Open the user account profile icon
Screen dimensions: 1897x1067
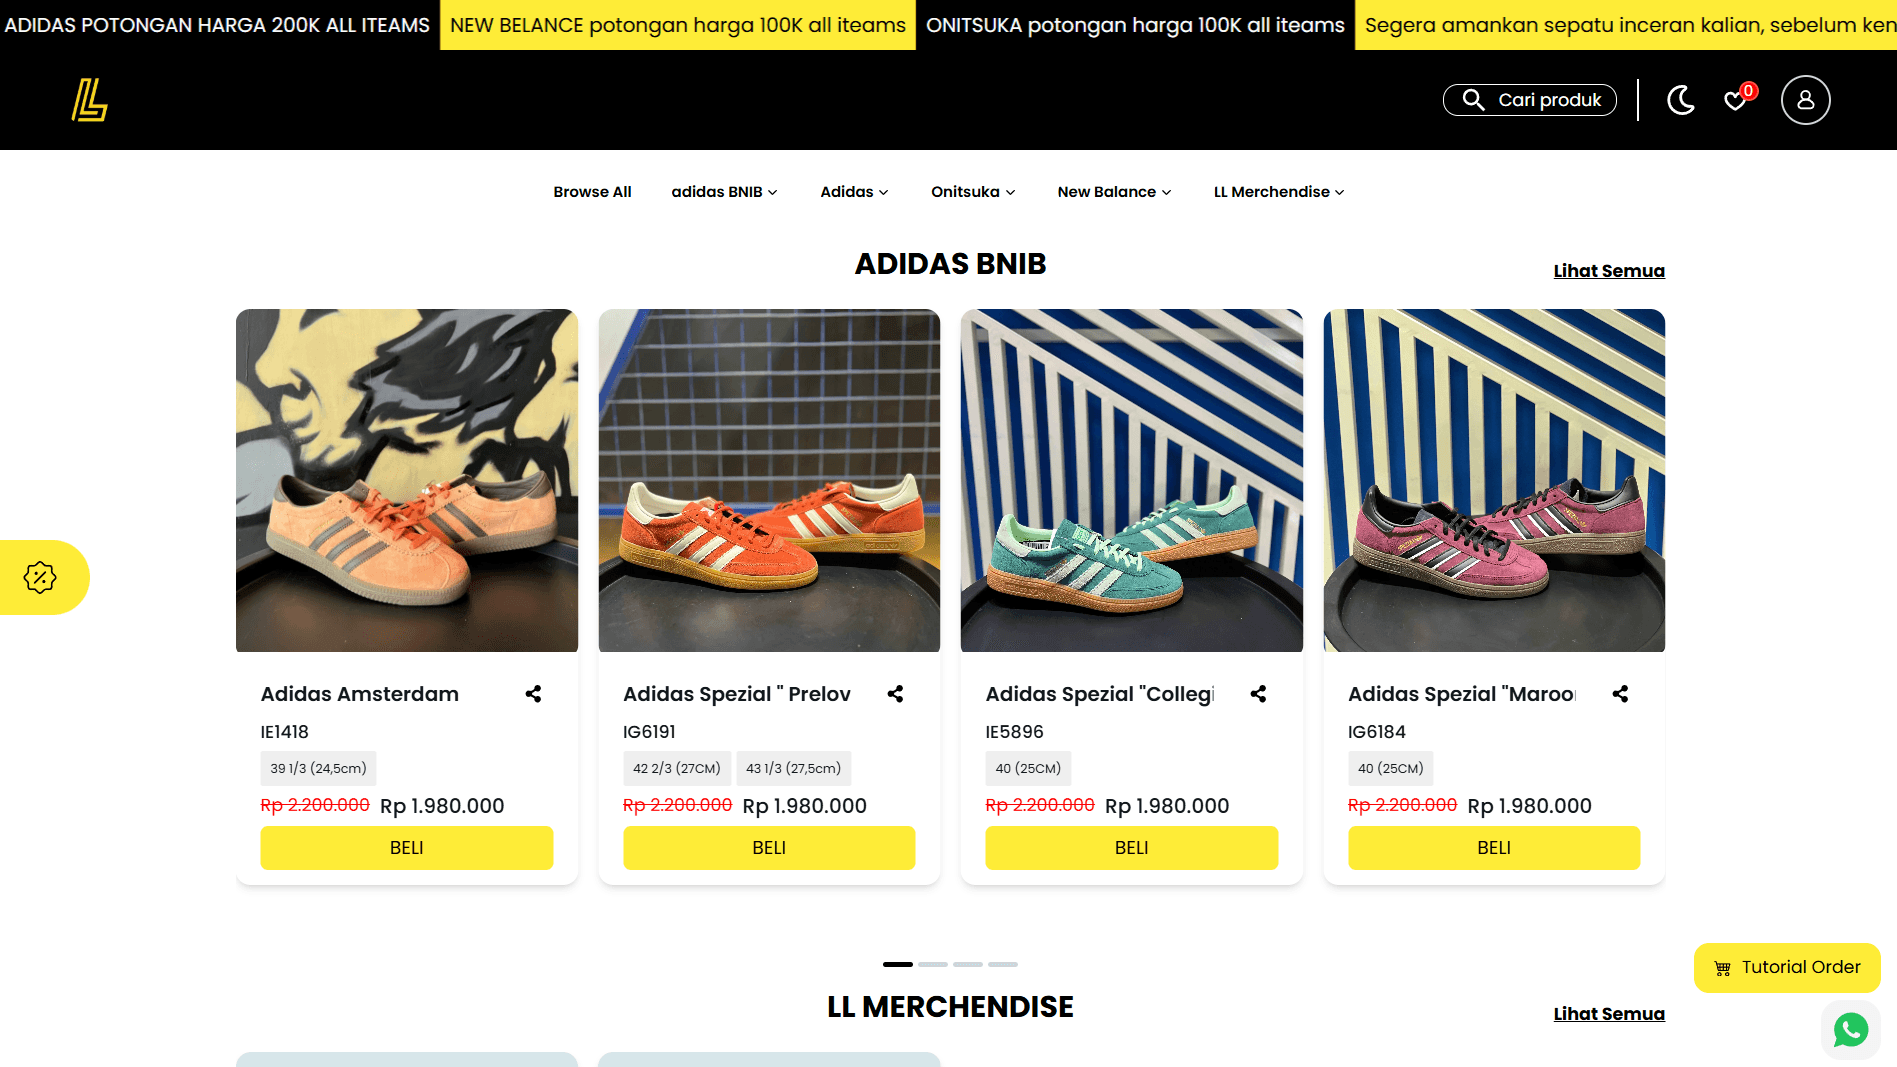coord(1805,100)
